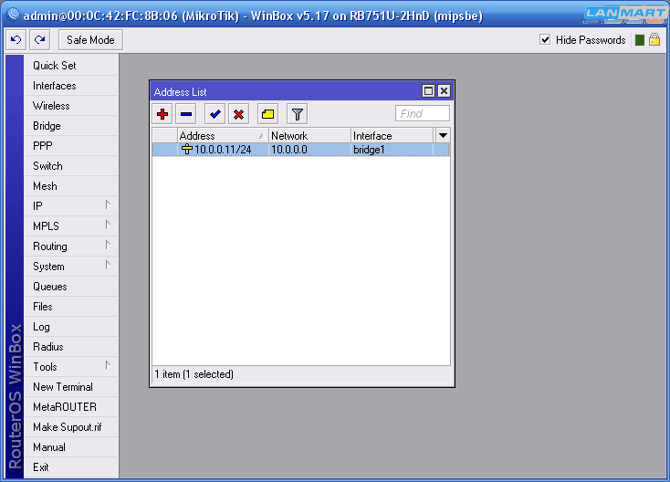Screen dimensions: 670x482
Task: Click the green status indicator square
Action: click(x=640, y=40)
